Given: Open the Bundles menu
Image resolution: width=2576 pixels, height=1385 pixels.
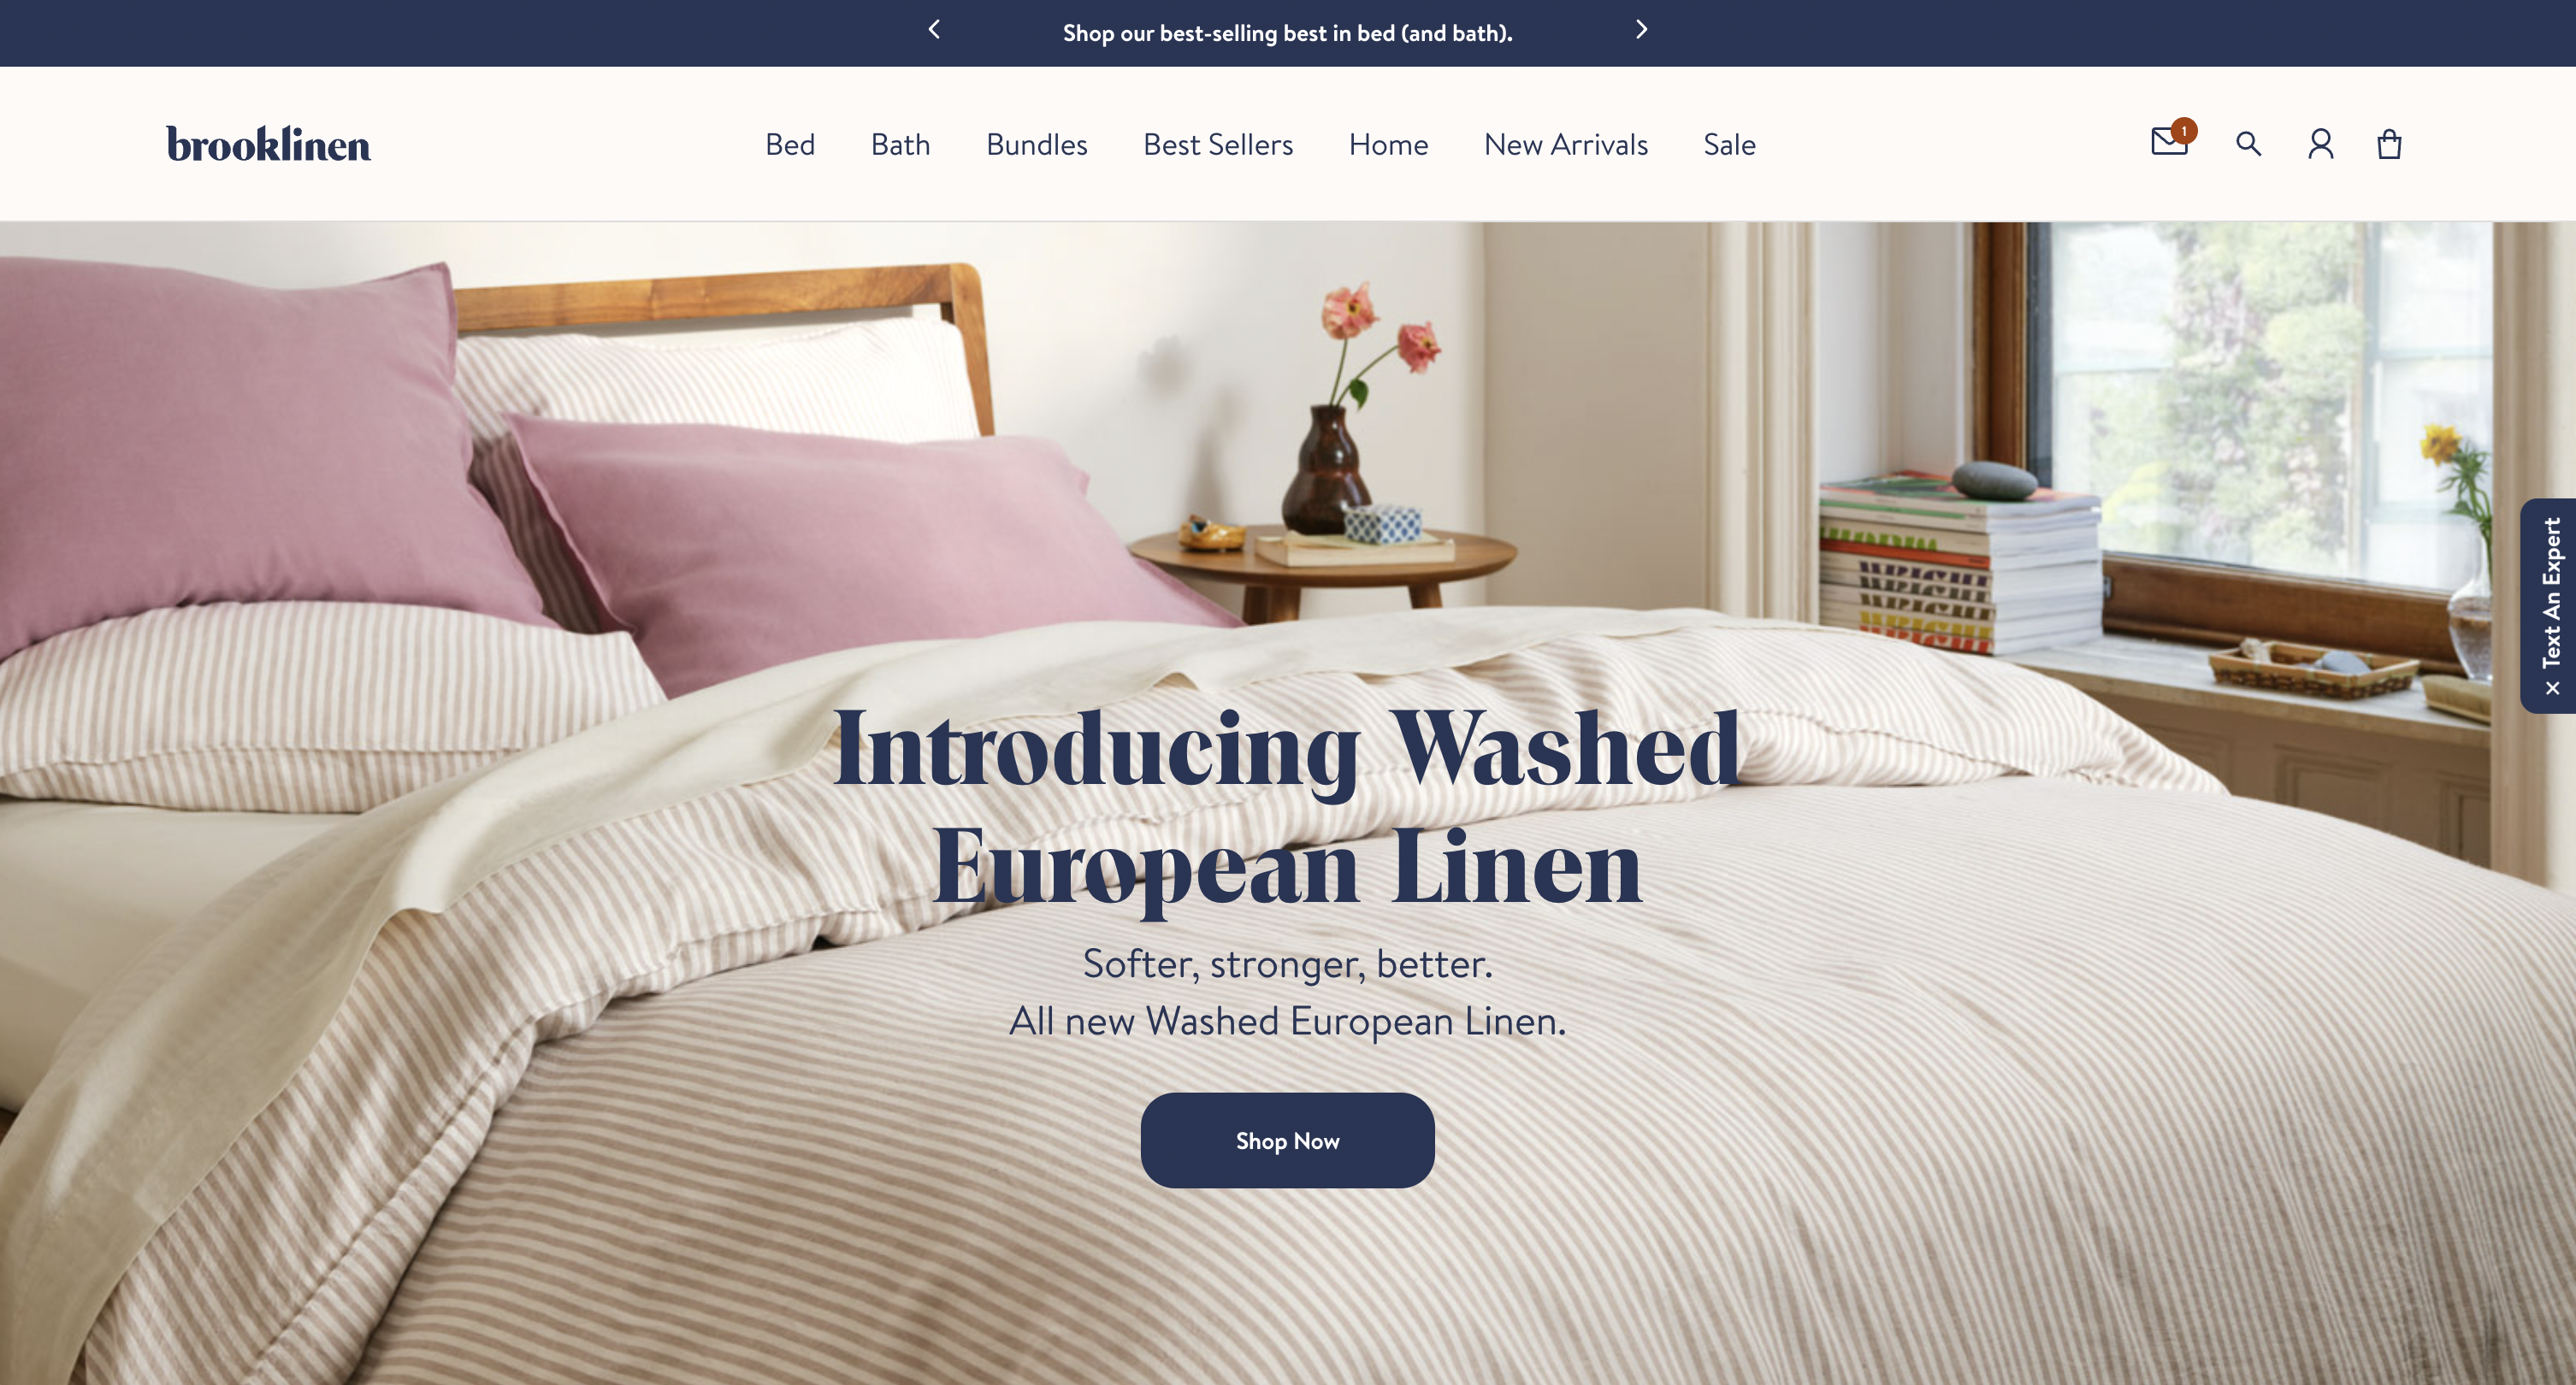Looking at the screenshot, I should (1037, 145).
